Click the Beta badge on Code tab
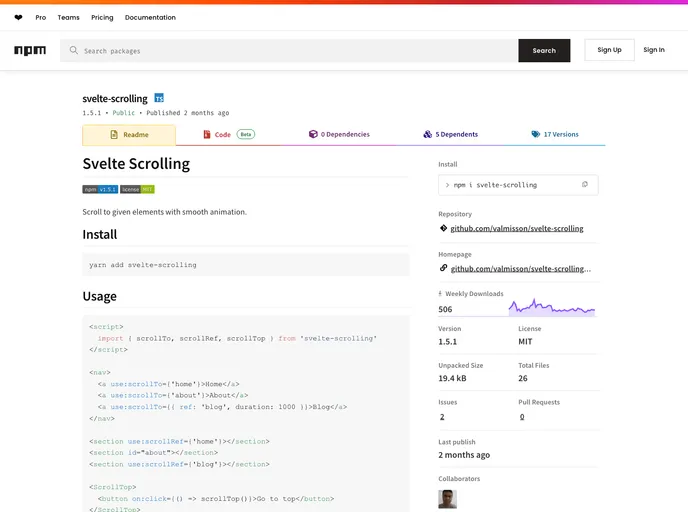This screenshot has height=512, width=688. [x=246, y=134]
